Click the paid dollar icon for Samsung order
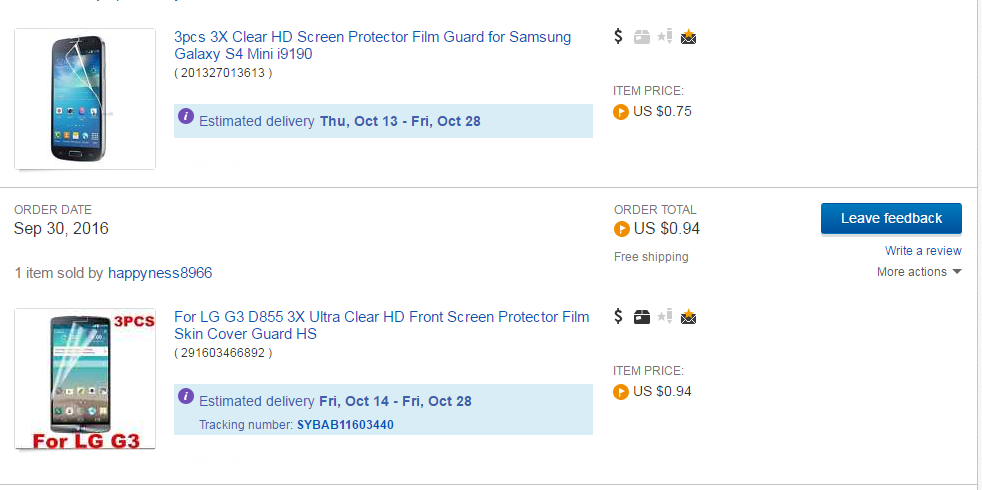The height and width of the screenshot is (490, 982). (618, 37)
